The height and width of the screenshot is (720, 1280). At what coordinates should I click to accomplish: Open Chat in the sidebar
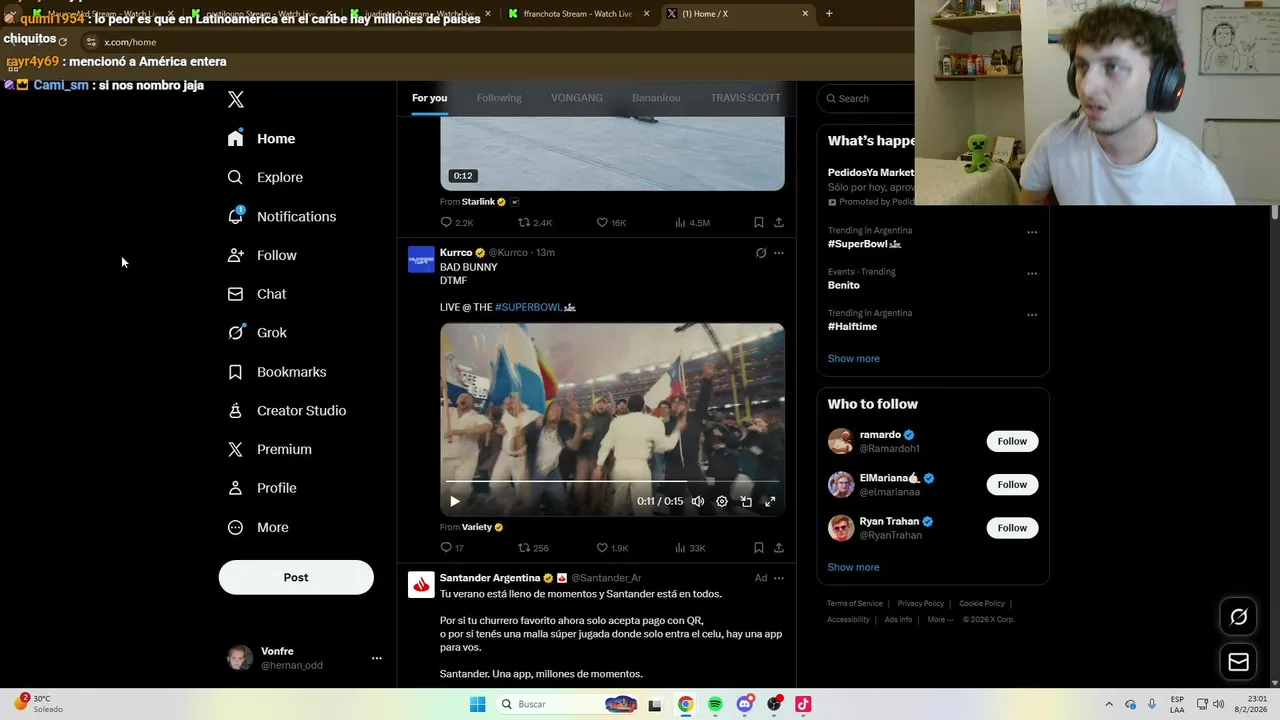pyautogui.click(x=257, y=294)
